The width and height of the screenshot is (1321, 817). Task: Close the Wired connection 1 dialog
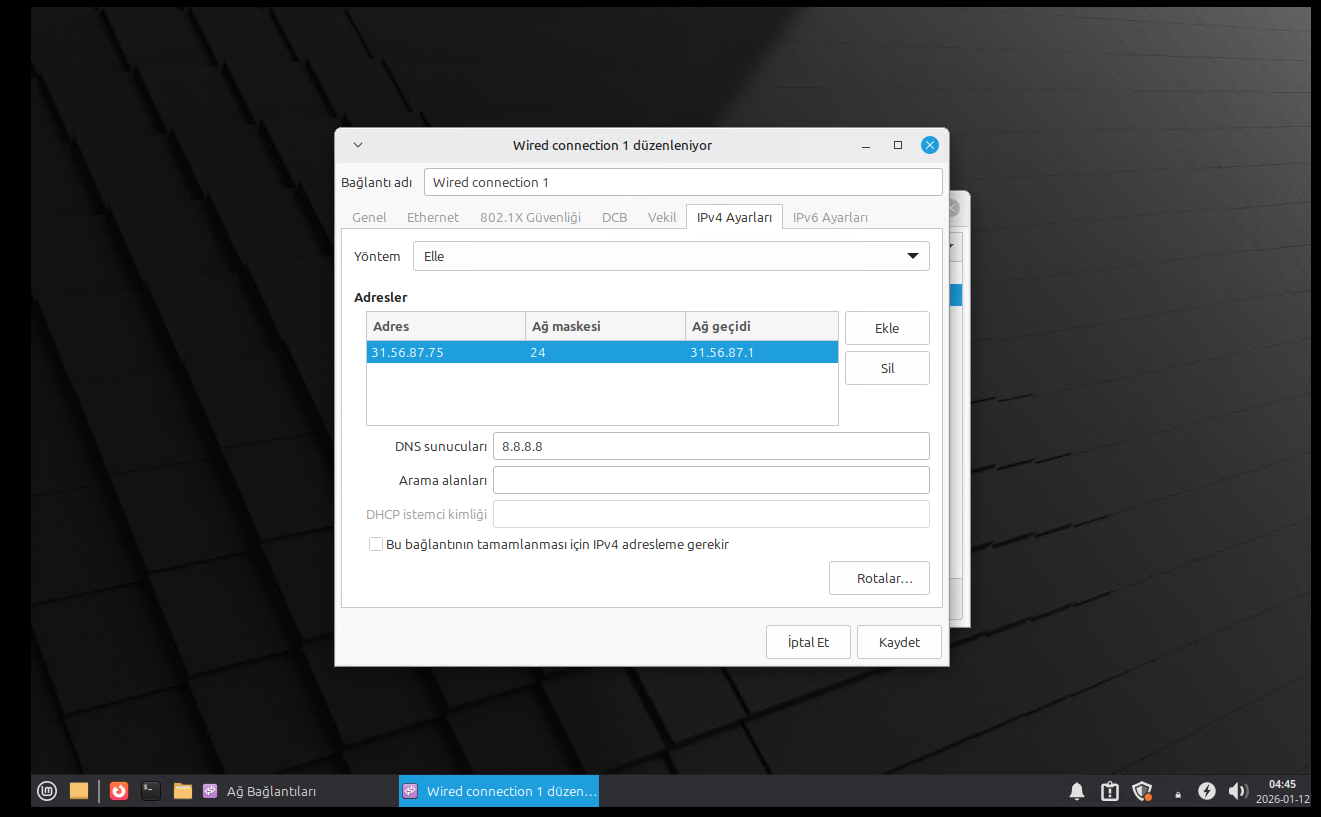[x=930, y=145]
